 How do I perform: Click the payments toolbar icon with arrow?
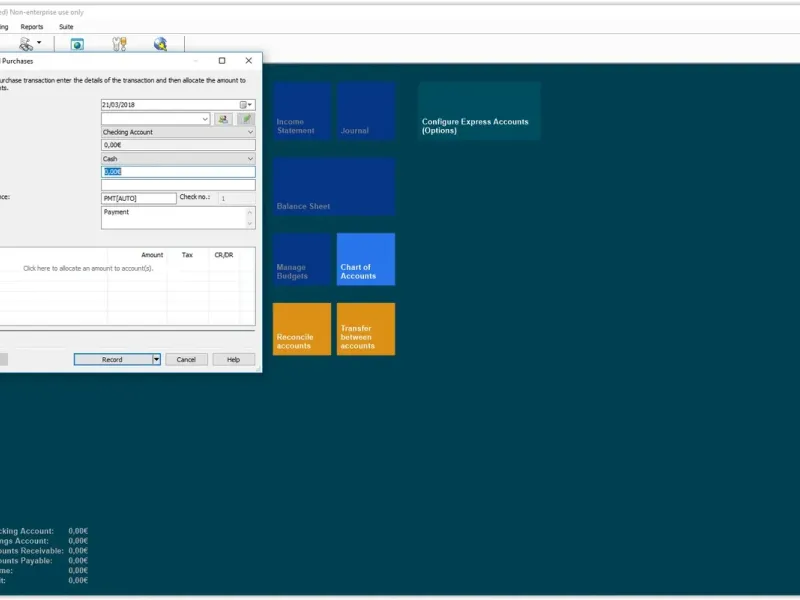tap(27, 44)
